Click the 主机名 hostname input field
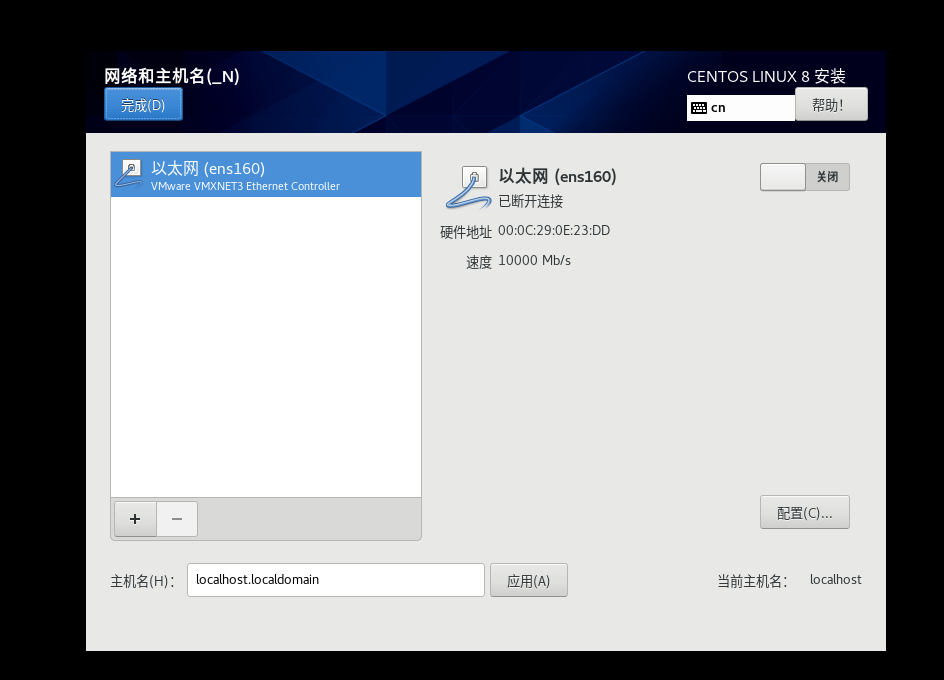The height and width of the screenshot is (680, 944). click(335, 580)
